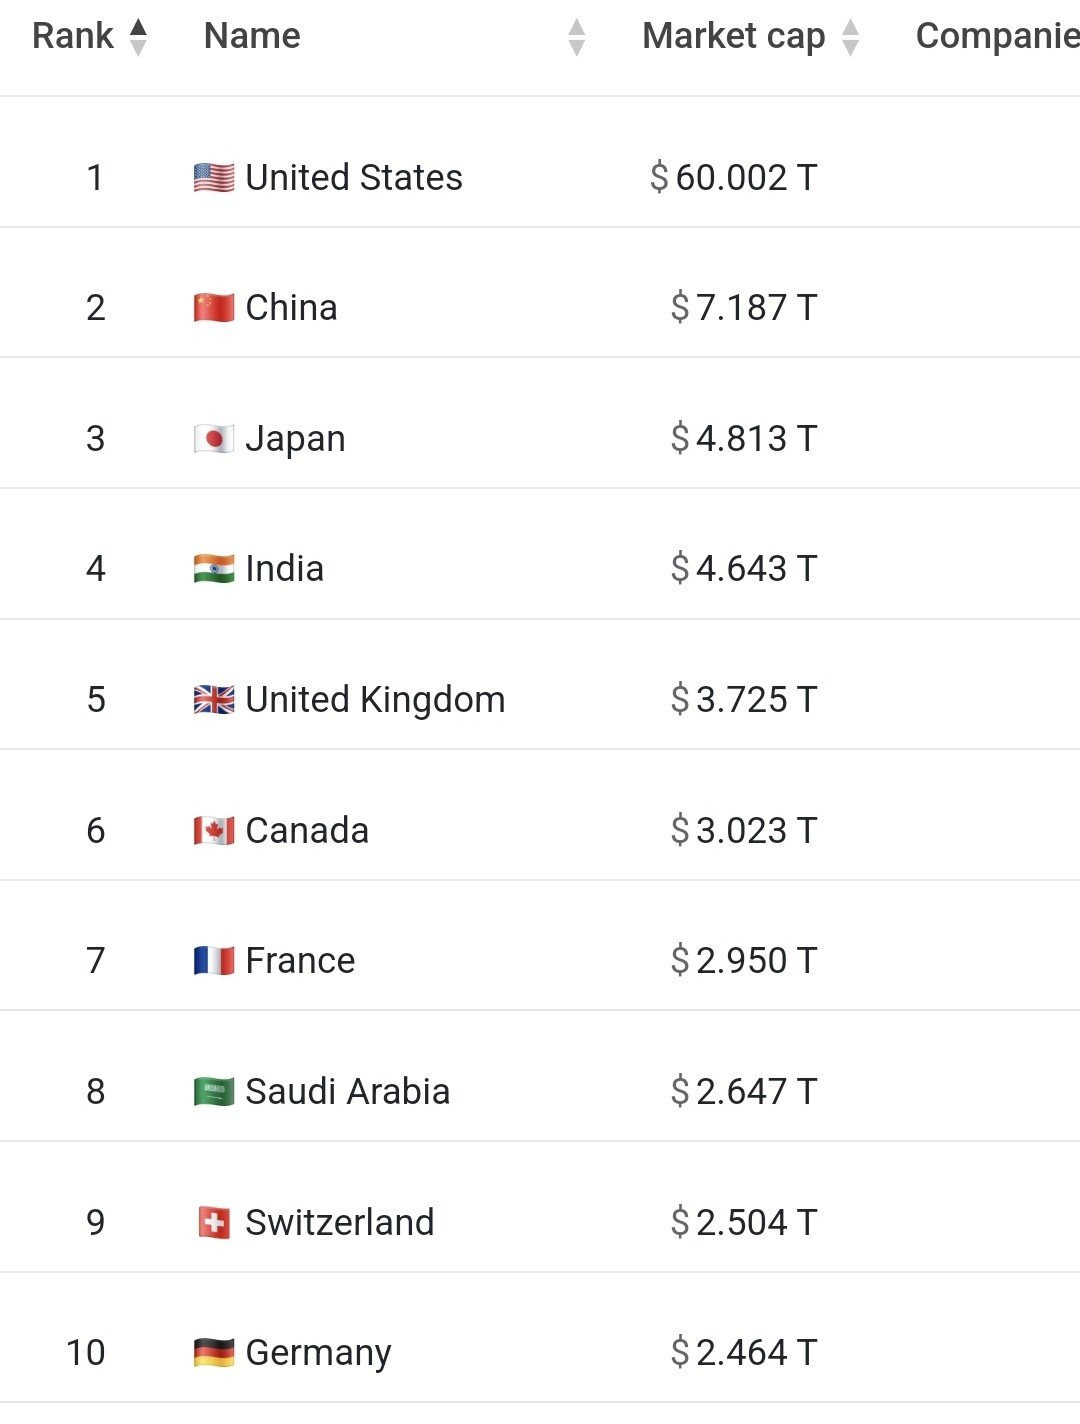Click the Japan flag icon
Screen dimensions: 1080x1424
(x=214, y=439)
